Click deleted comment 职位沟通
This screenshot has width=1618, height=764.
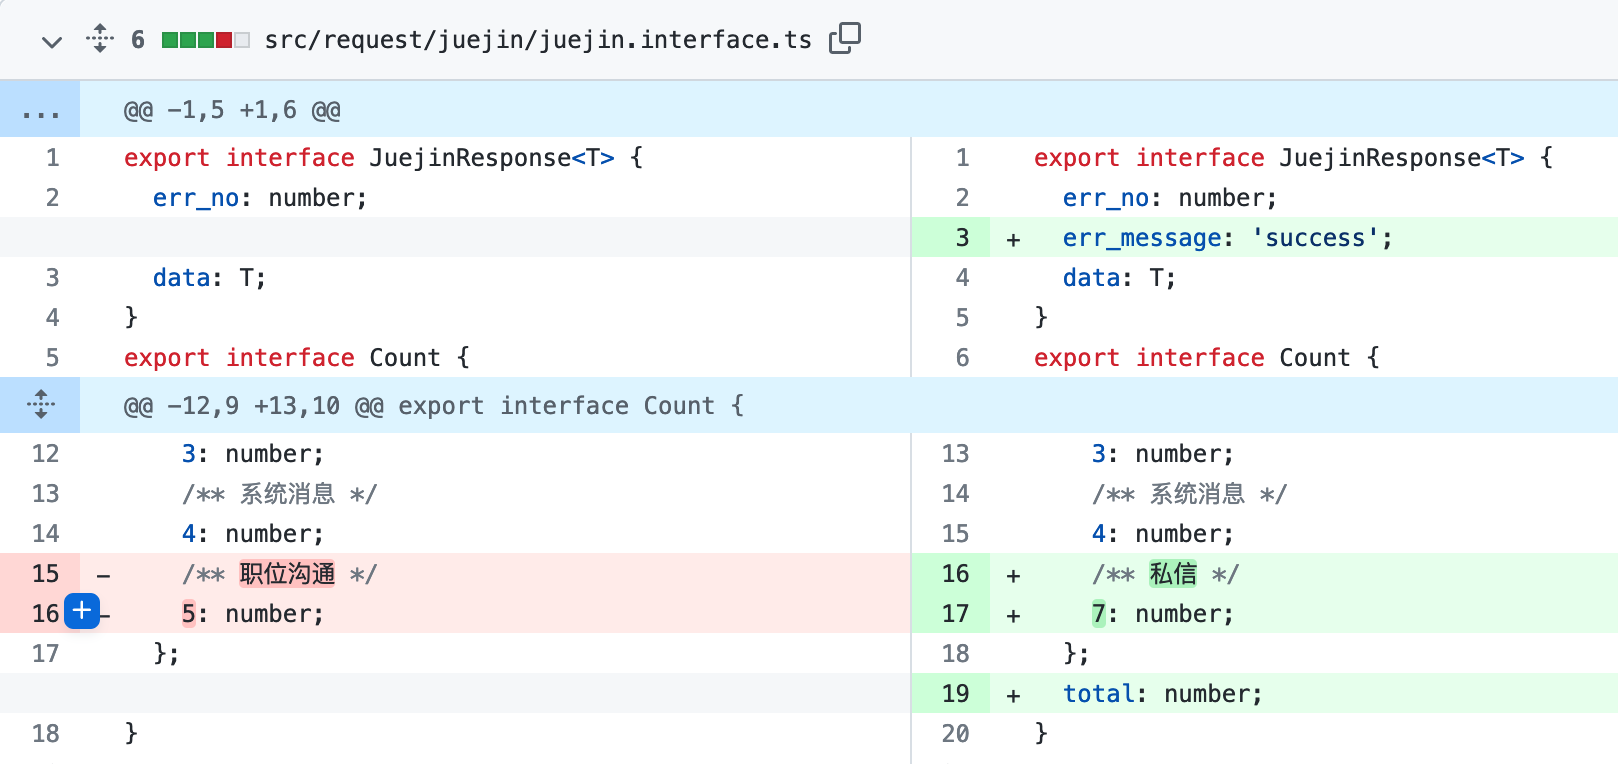click(x=287, y=574)
